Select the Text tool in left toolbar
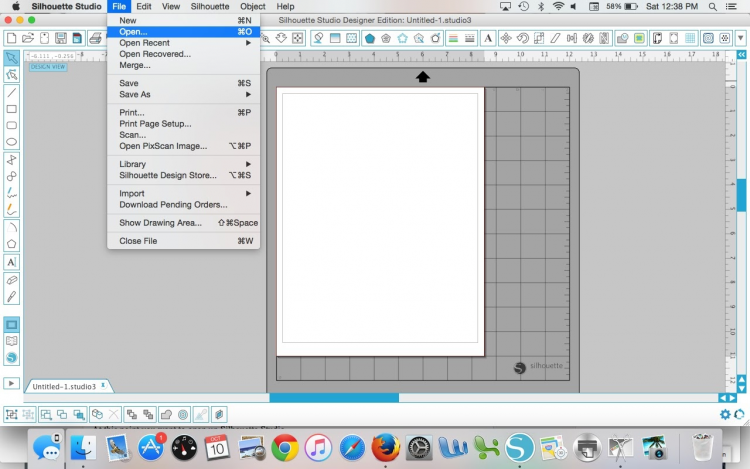The width and height of the screenshot is (750, 469). coord(12,262)
